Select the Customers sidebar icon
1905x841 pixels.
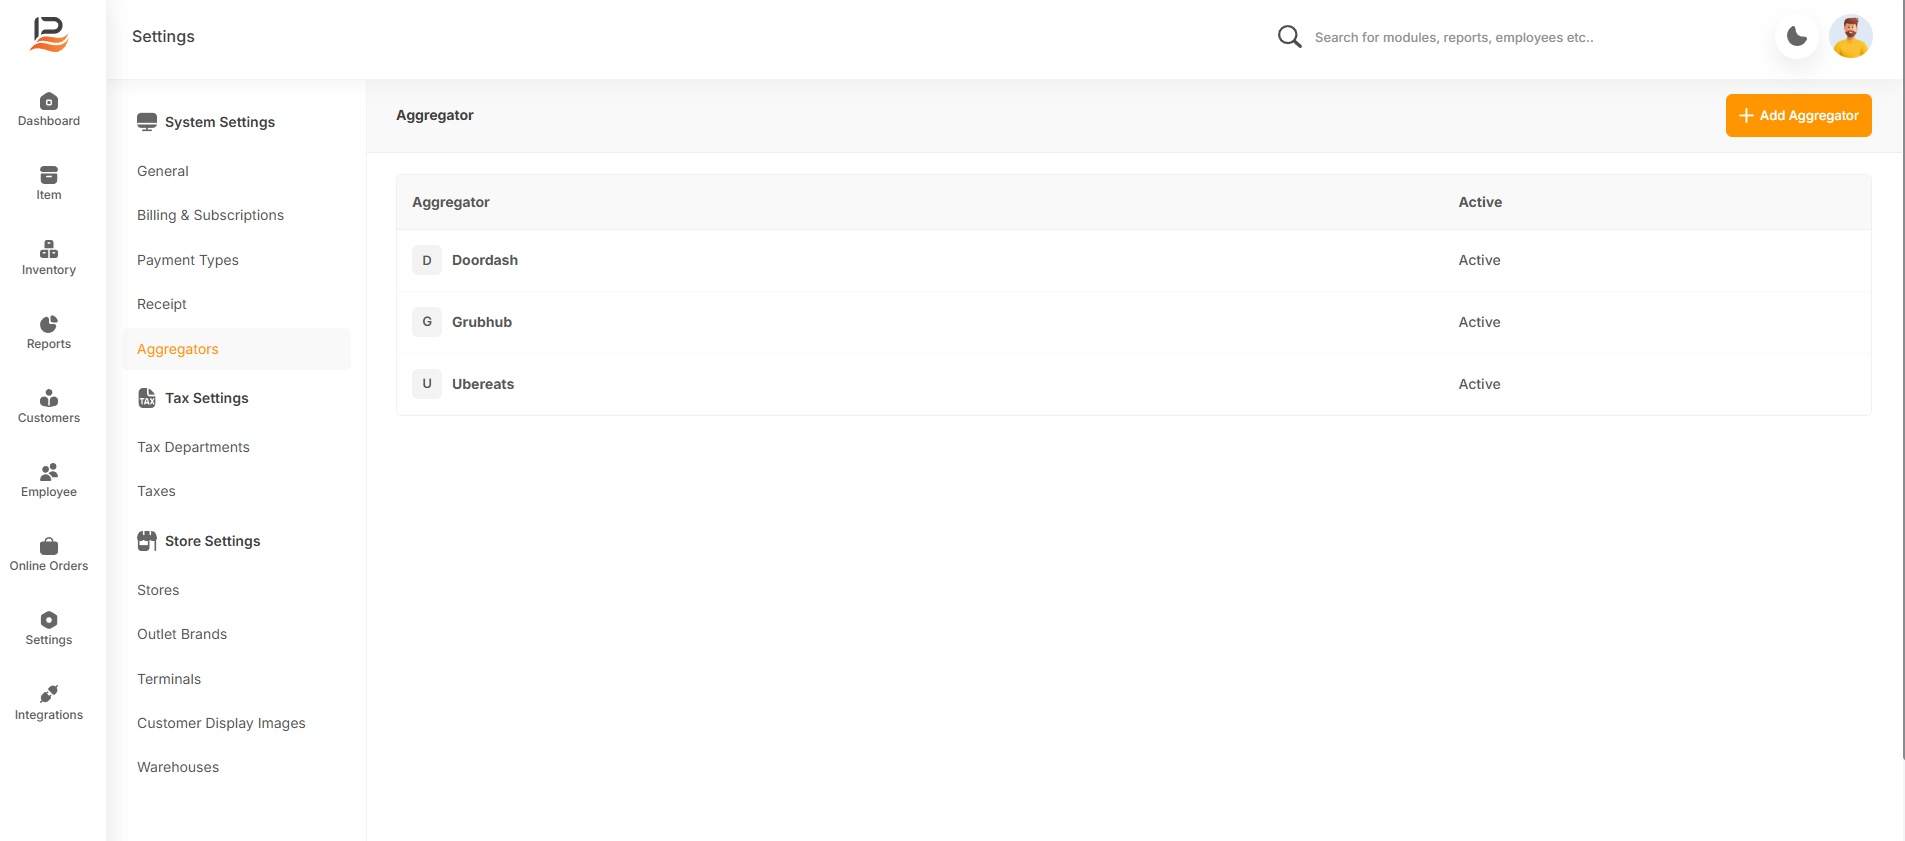(x=48, y=398)
